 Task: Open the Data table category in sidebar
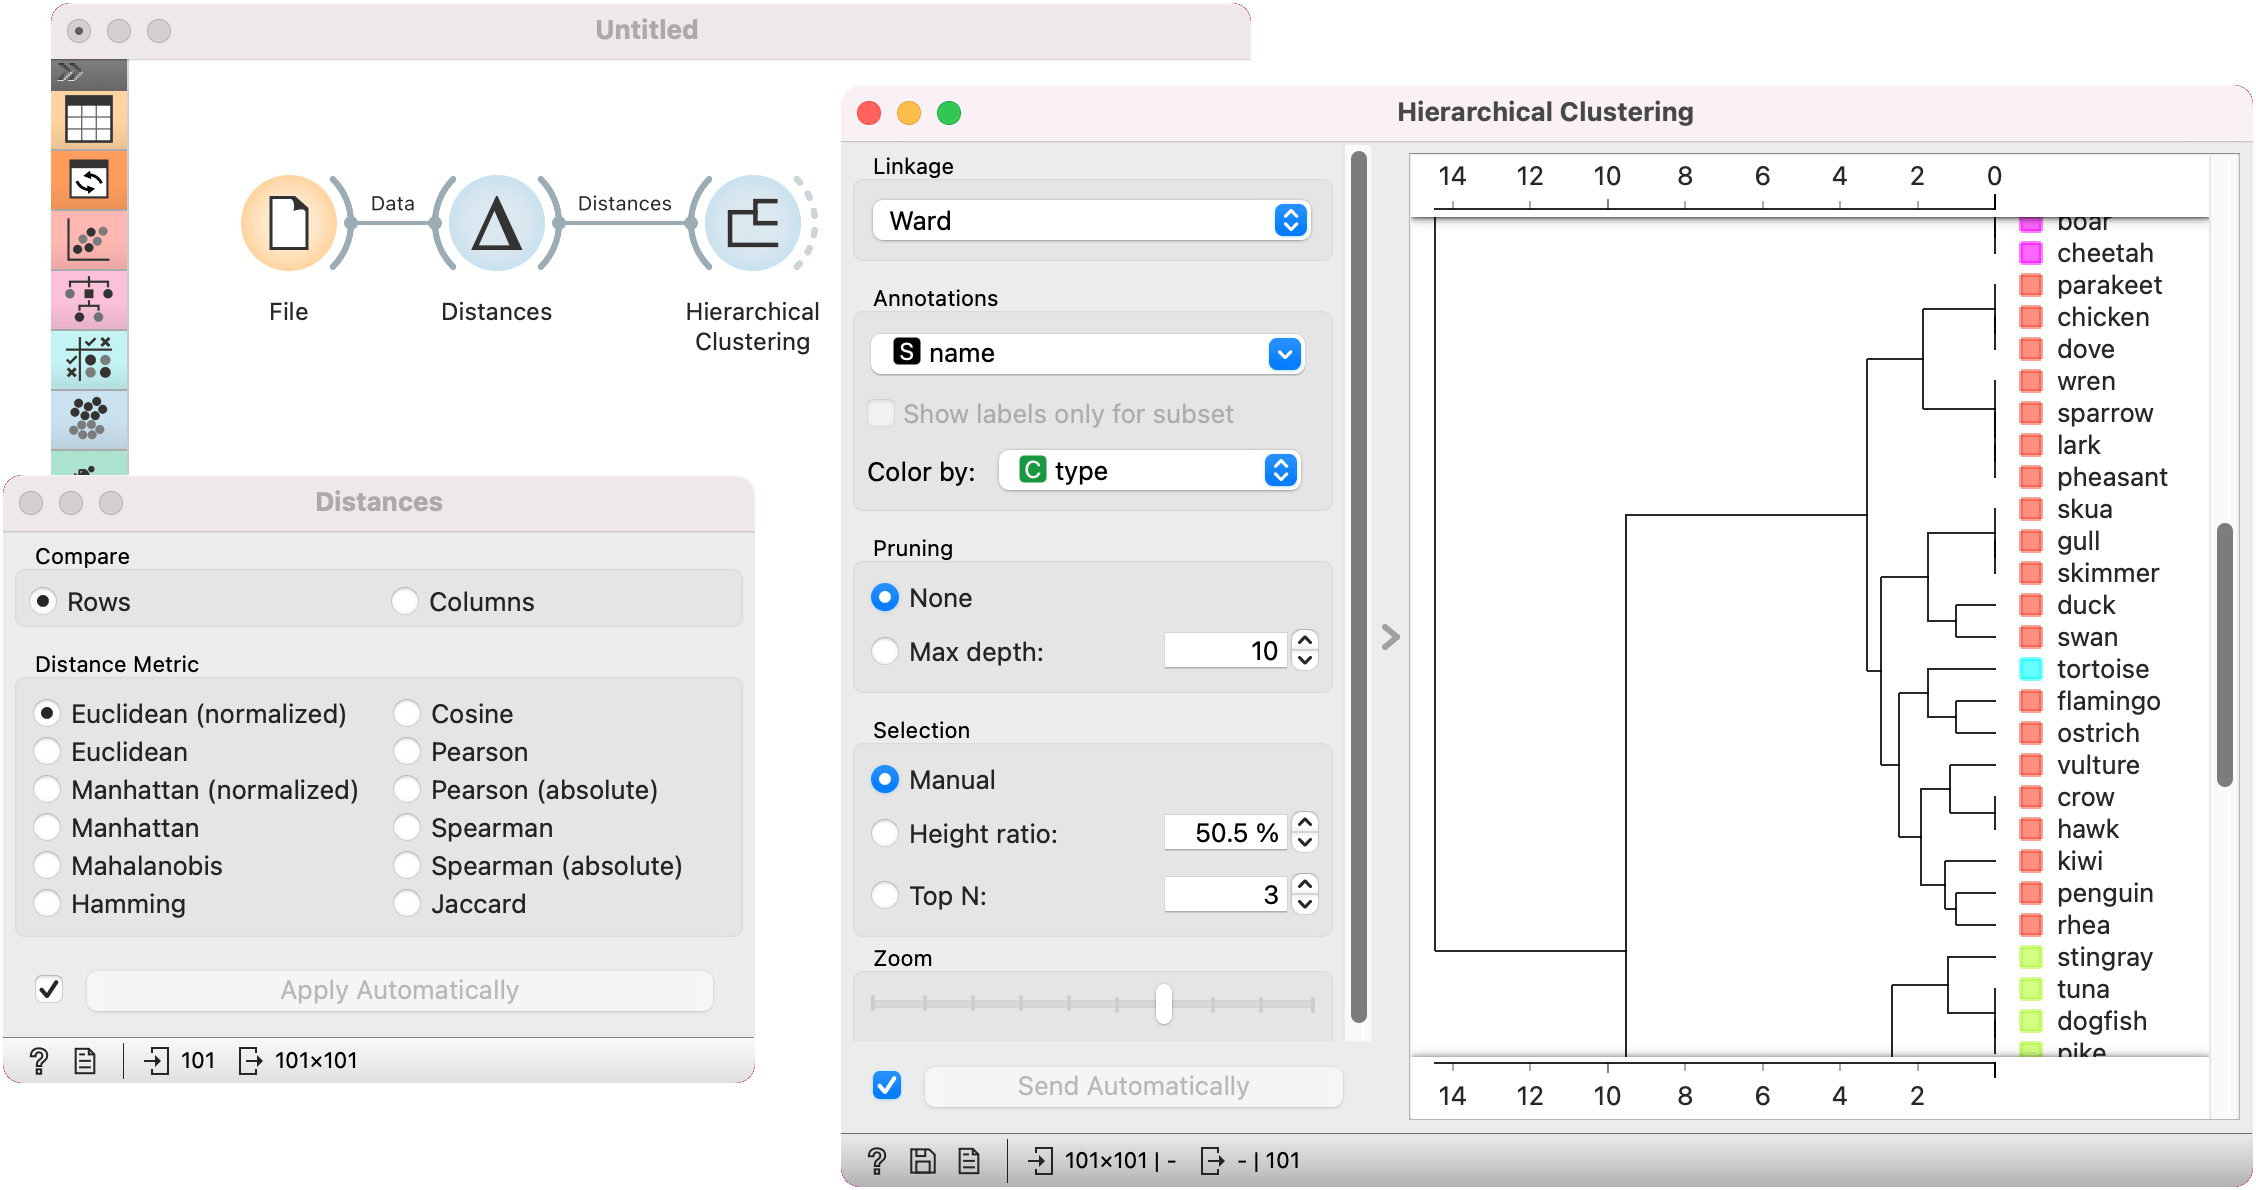pos(89,120)
